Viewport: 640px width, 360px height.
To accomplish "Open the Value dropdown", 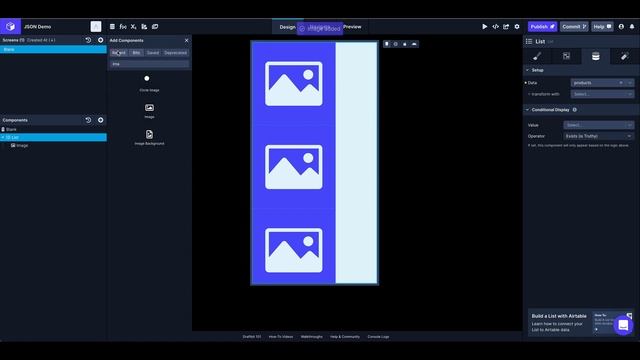I will (x=599, y=125).
